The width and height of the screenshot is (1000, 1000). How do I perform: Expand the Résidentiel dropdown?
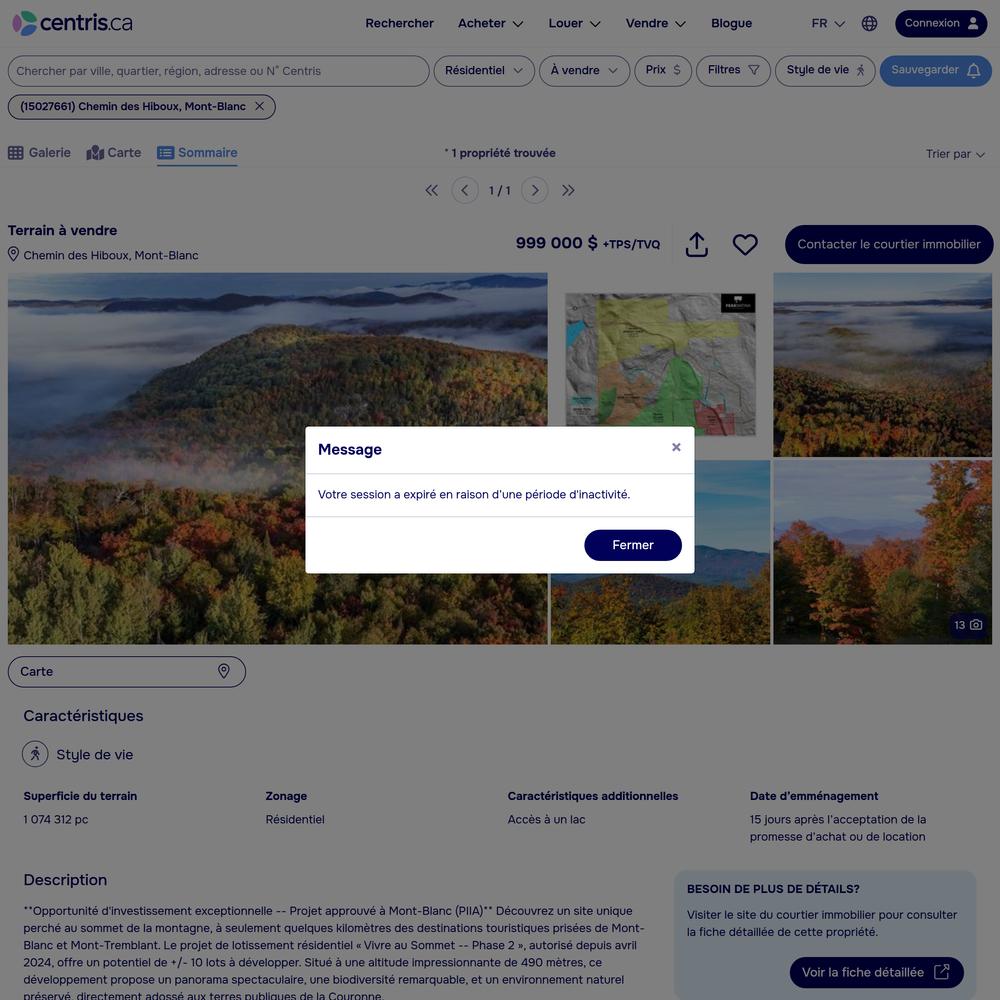pos(484,71)
